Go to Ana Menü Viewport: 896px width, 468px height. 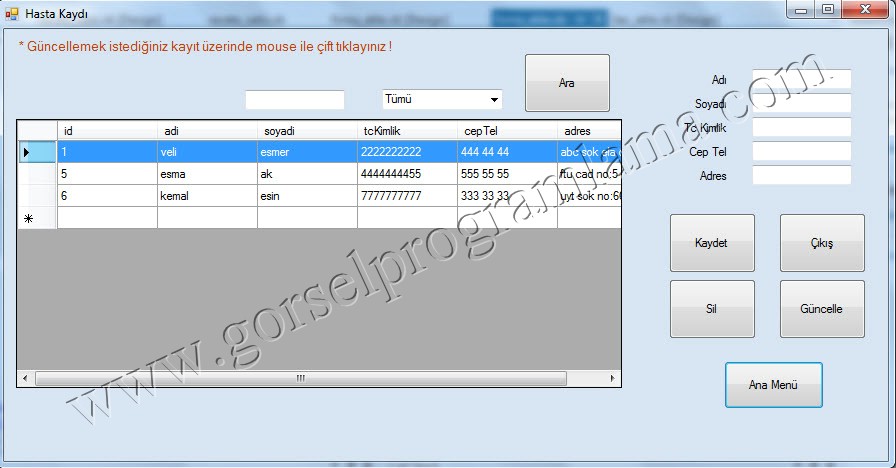coord(773,385)
